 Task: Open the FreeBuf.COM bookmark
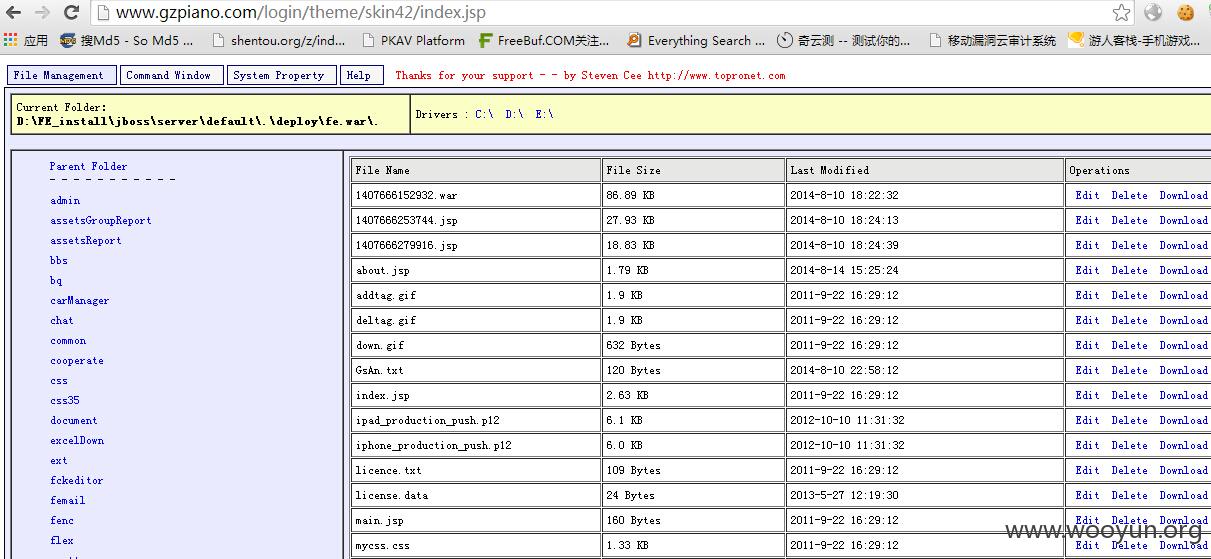(545, 41)
